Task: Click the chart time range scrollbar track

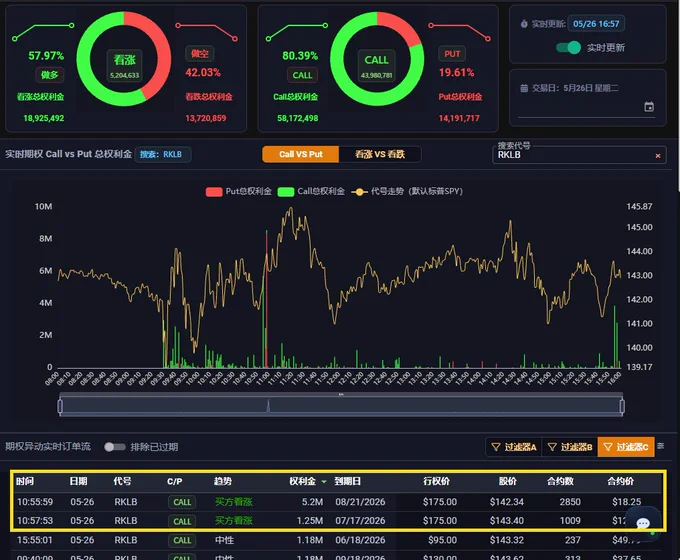Action: point(341,406)
